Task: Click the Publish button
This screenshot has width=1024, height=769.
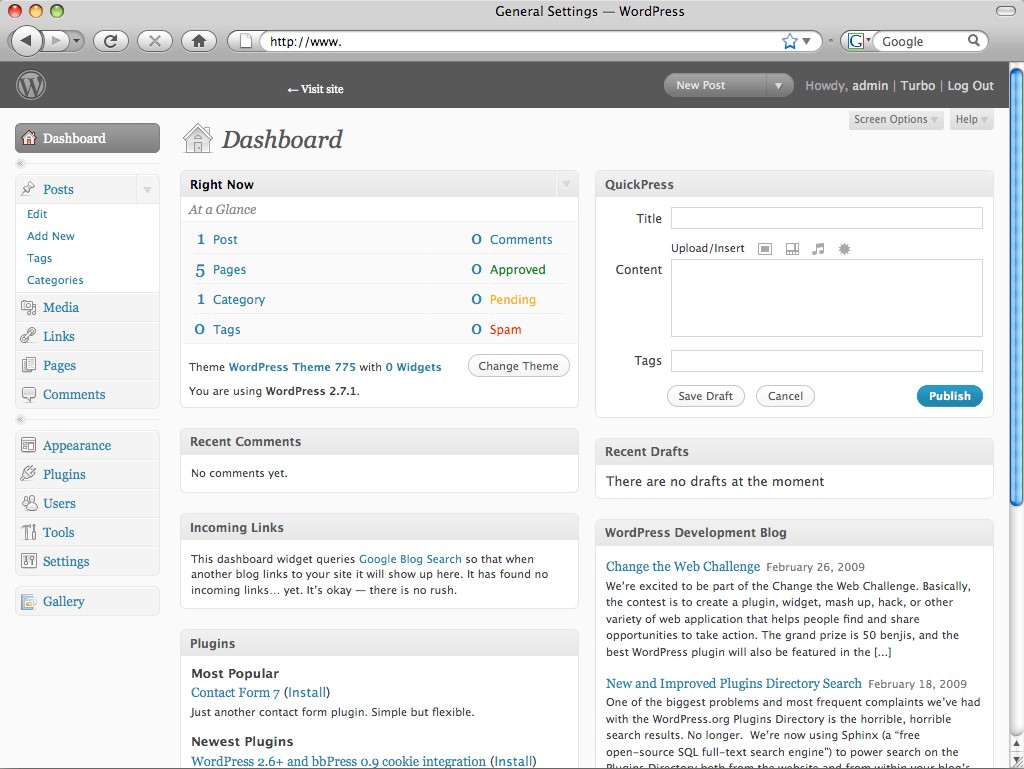Action: [x=950, y=396]
